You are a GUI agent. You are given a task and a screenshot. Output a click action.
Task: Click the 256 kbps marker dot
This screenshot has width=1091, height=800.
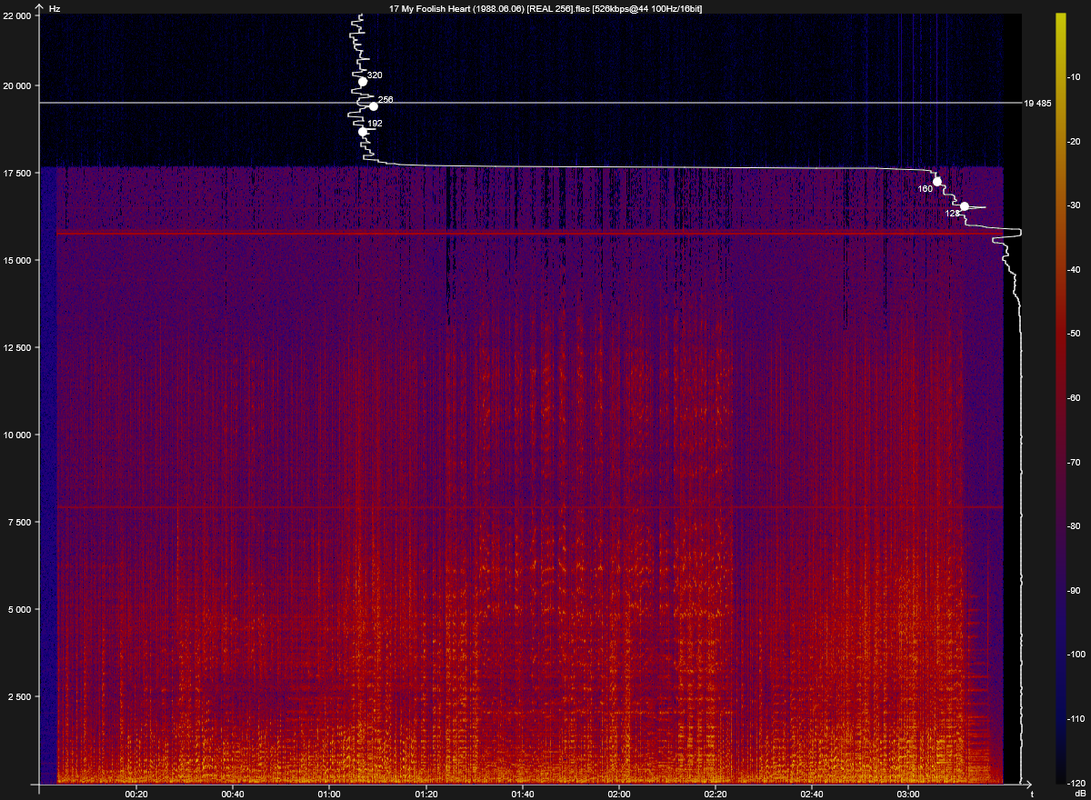(x=374, y=106)
